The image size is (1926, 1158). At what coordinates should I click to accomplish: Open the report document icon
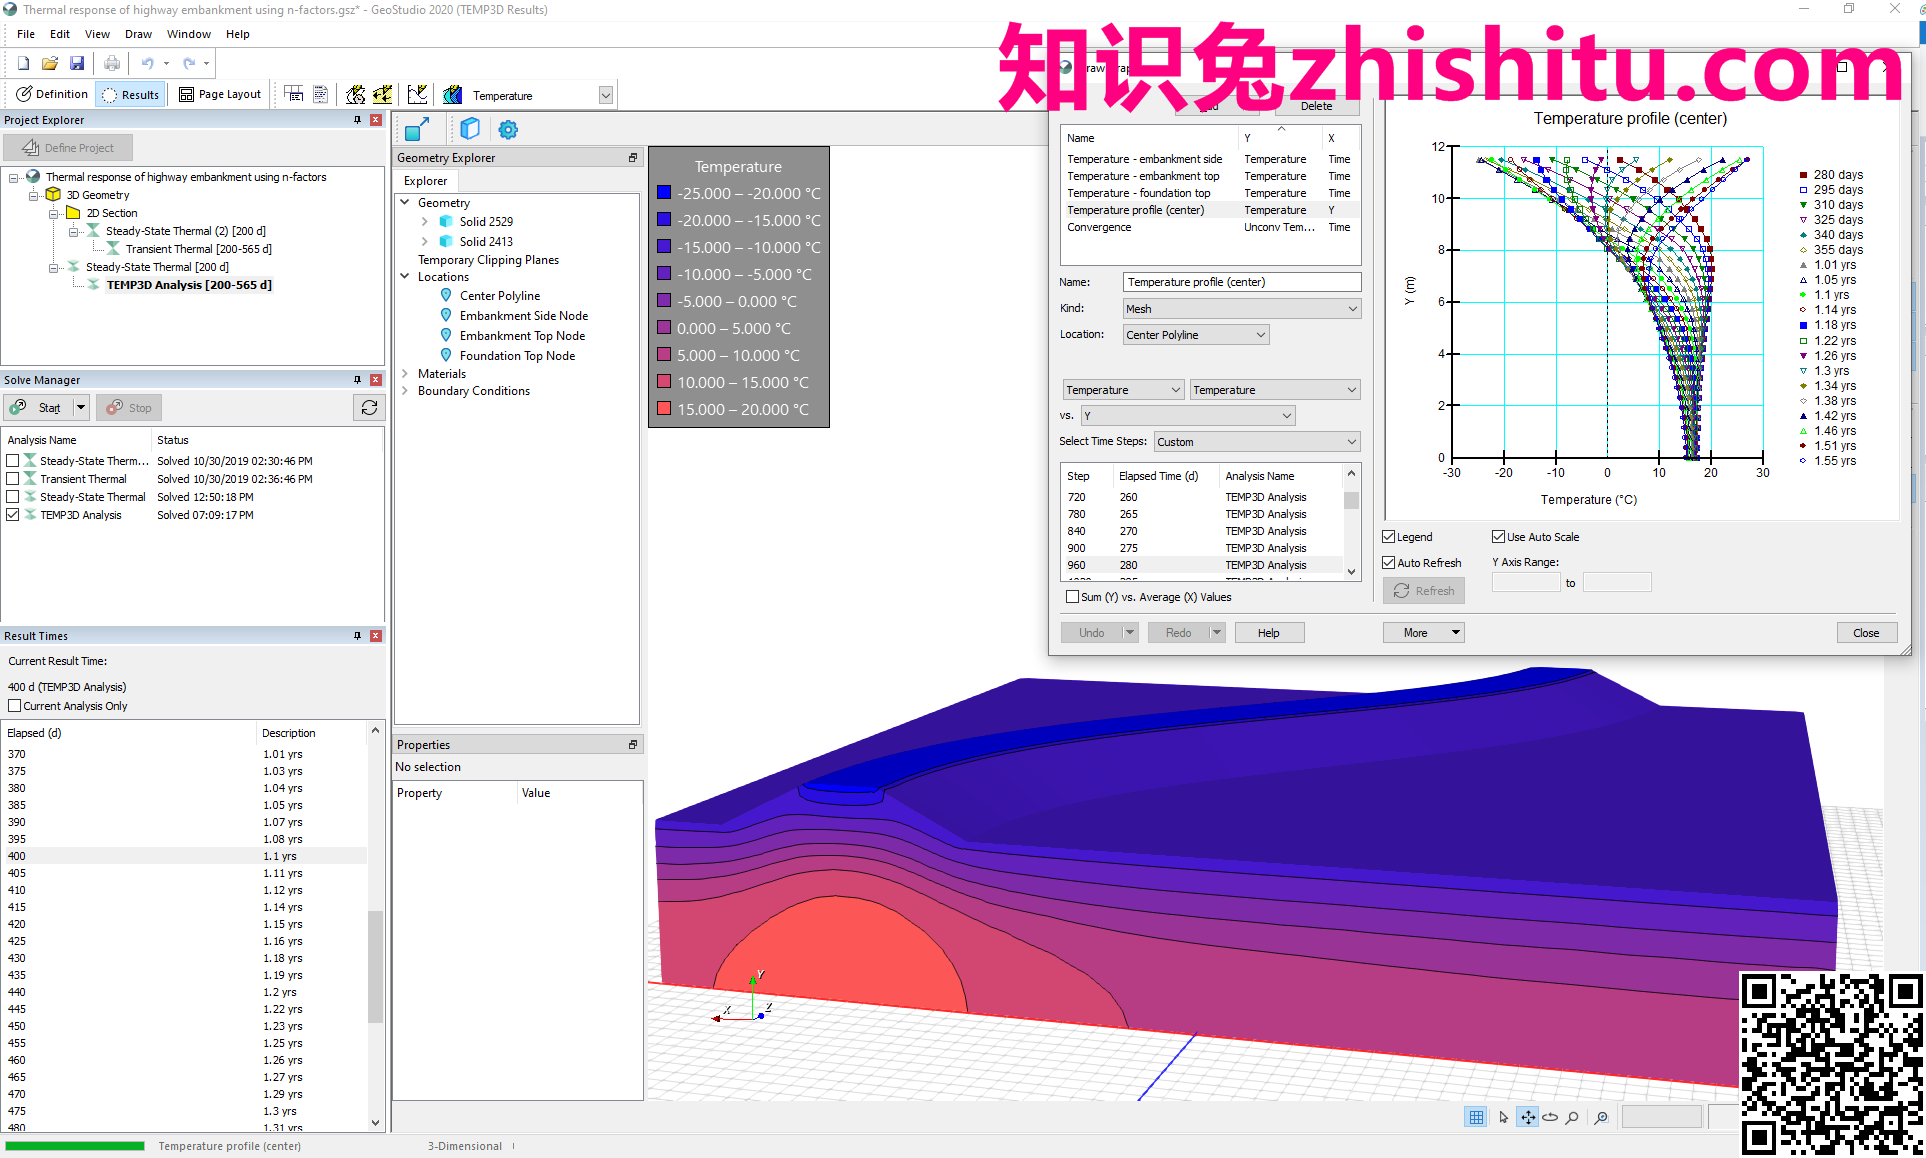point(321,94)
